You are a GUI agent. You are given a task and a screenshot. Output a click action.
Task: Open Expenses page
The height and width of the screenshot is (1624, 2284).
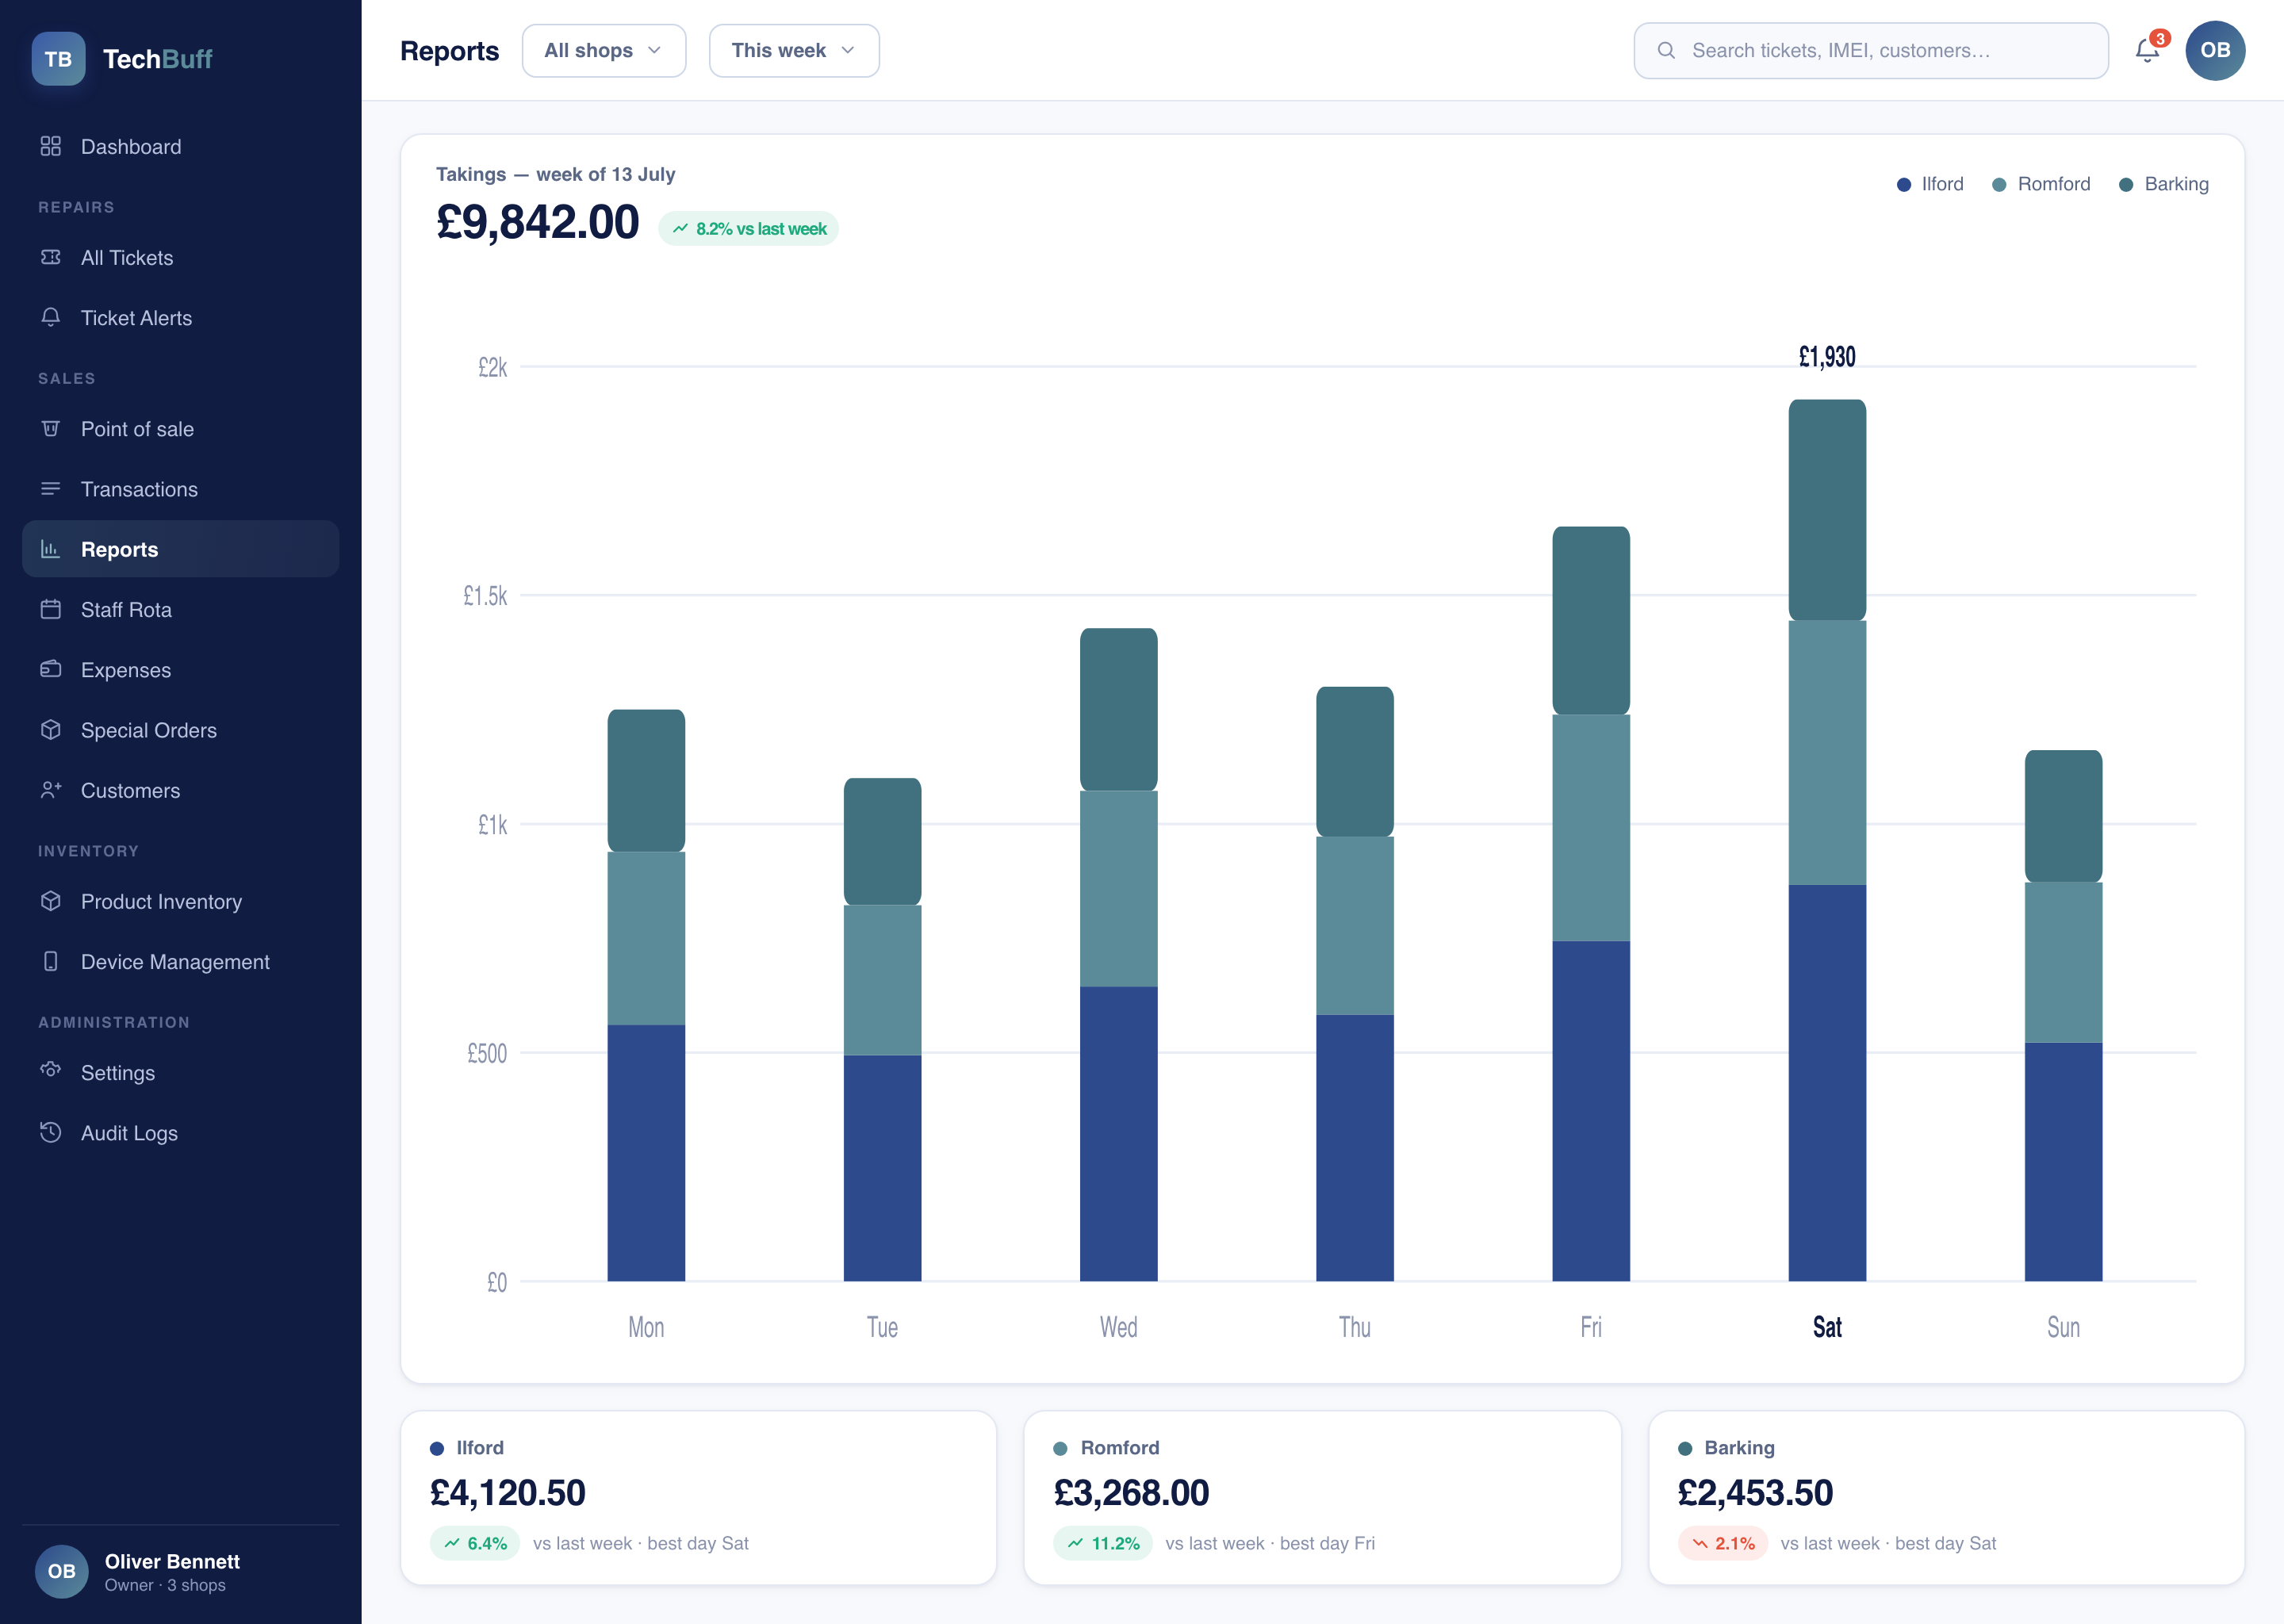click(180, 669)
